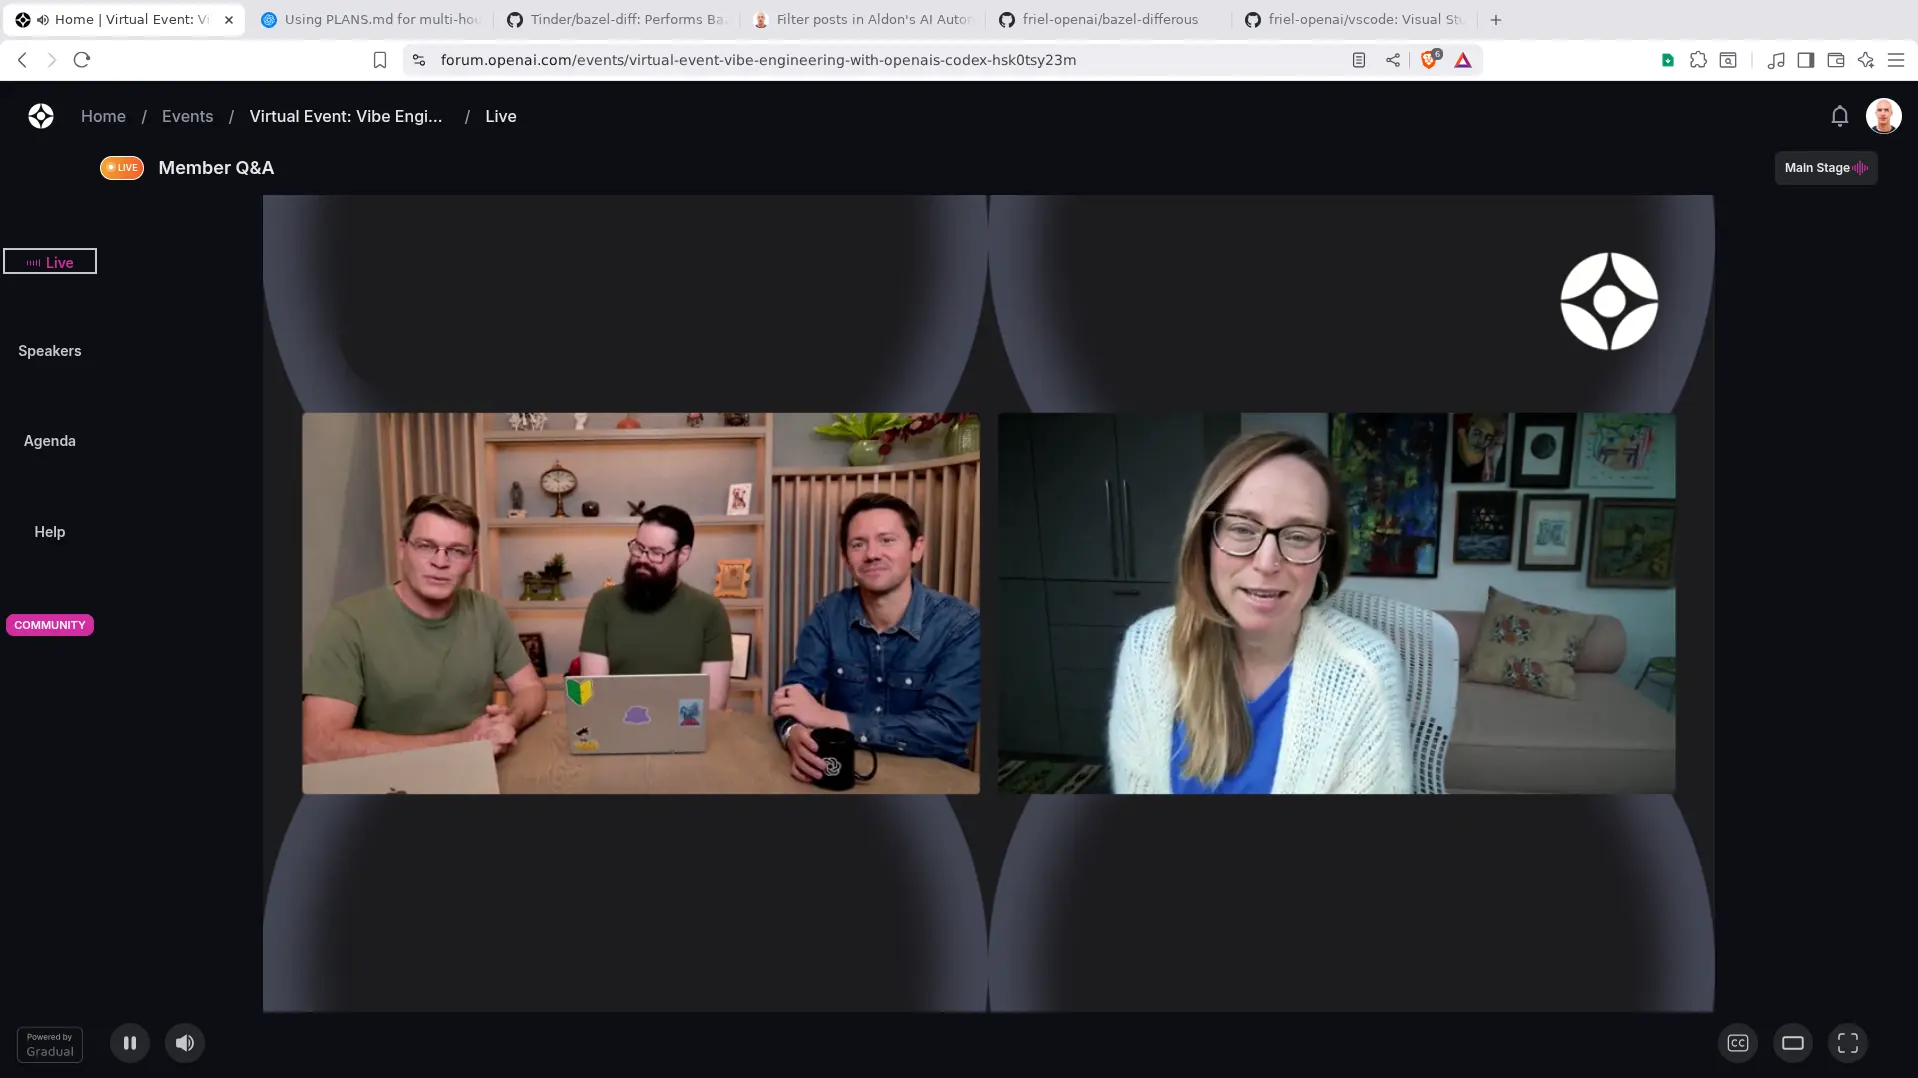Click the OpenAI logo in the sidebar
This screenshot has height=1078, width=1918.
[x=40, y=116]
